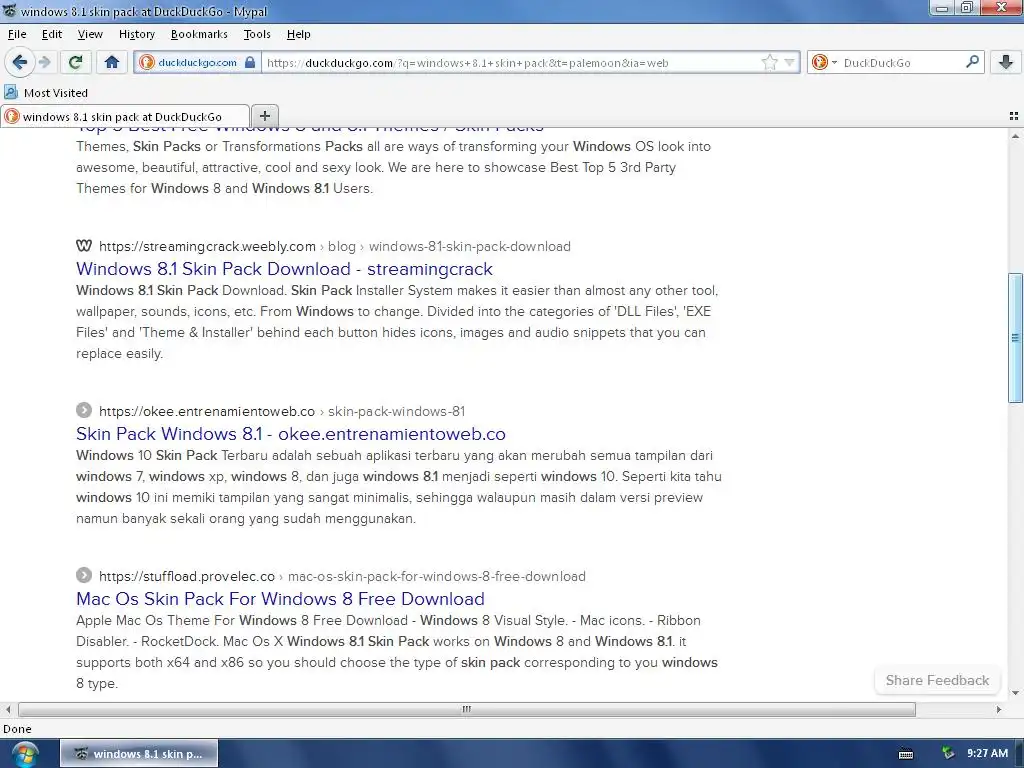1024x768 pixels.
Task: Click the on-screen keyboard tray icon
Action: [x=906, y=754]
